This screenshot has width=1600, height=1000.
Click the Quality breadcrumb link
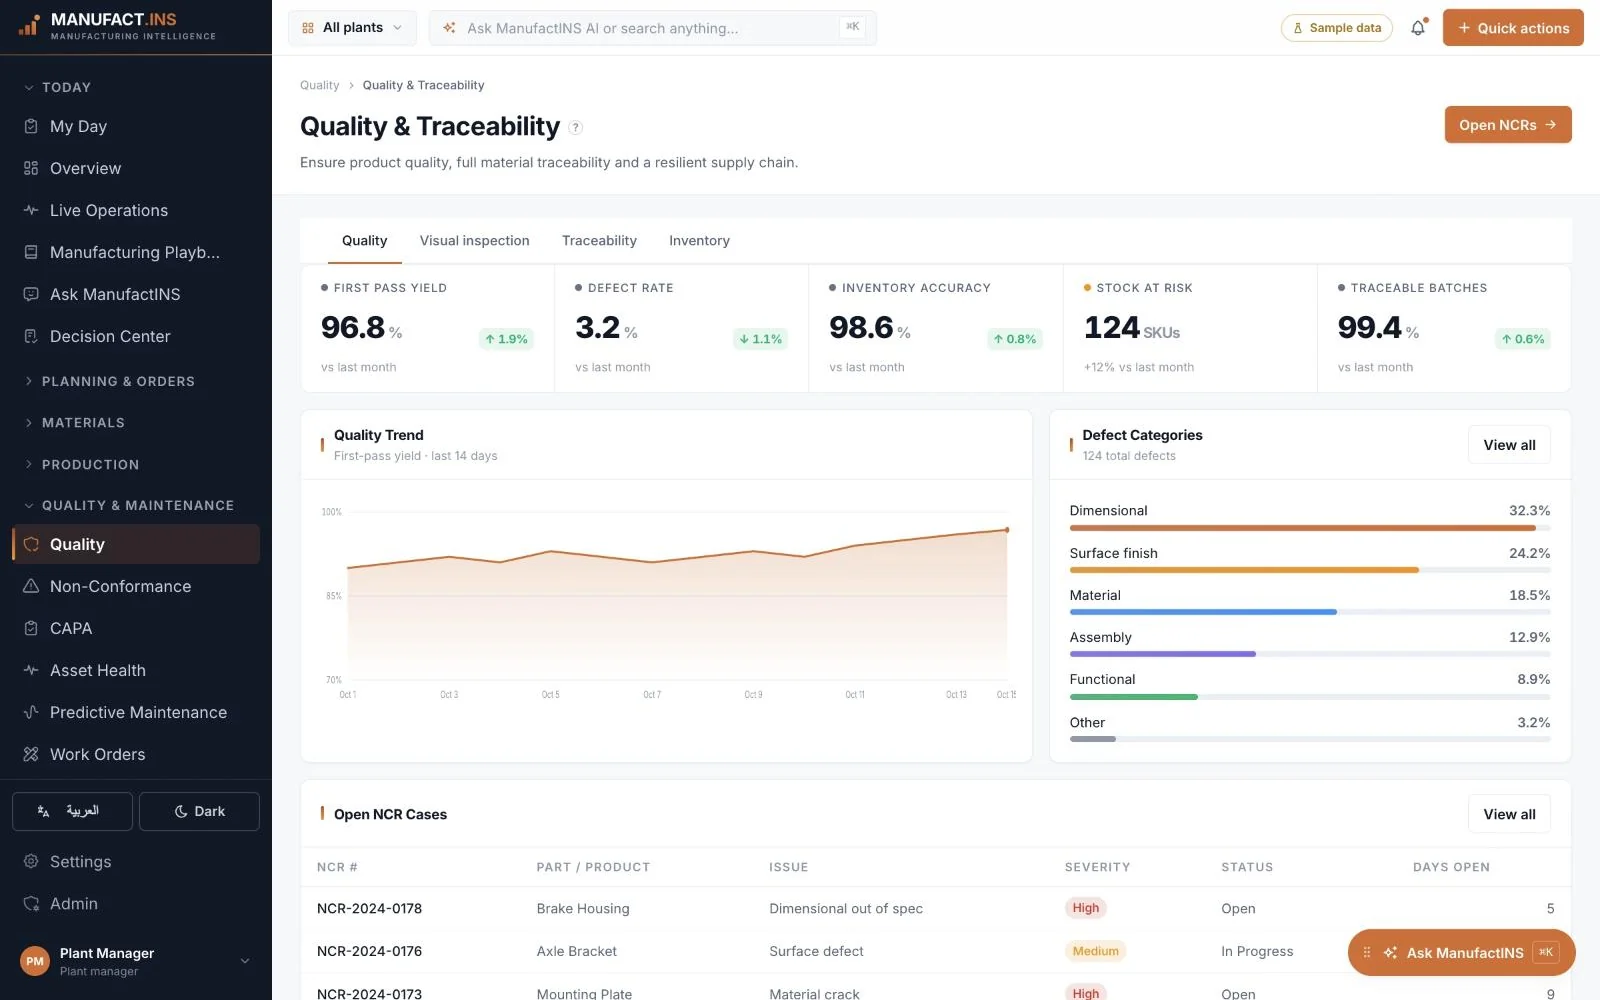pyautogui.click(x=319, y=85)
